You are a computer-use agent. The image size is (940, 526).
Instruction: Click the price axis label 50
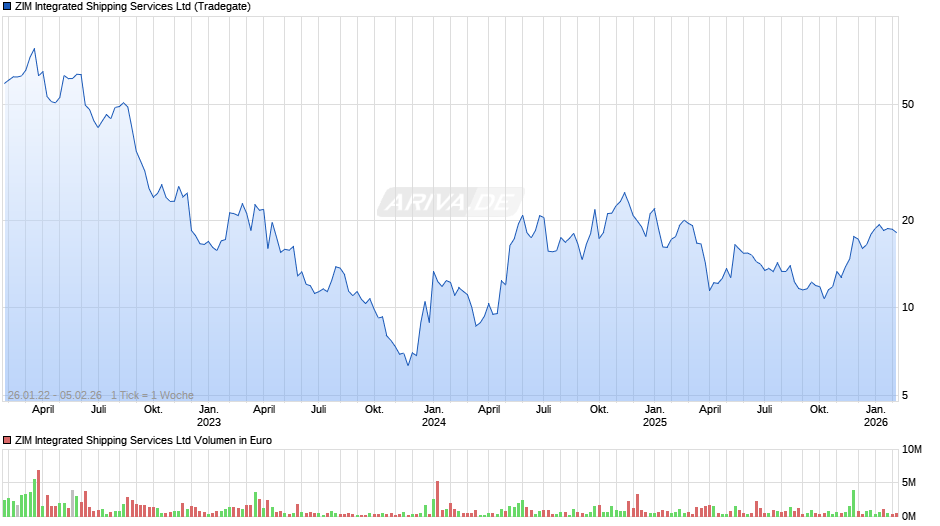click(x=908, y=104)
